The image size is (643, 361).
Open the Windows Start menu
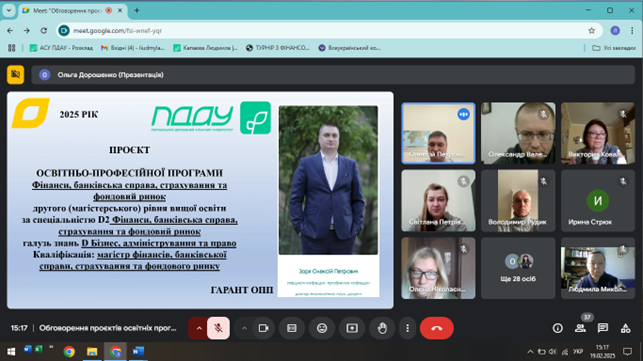[11, 352]
